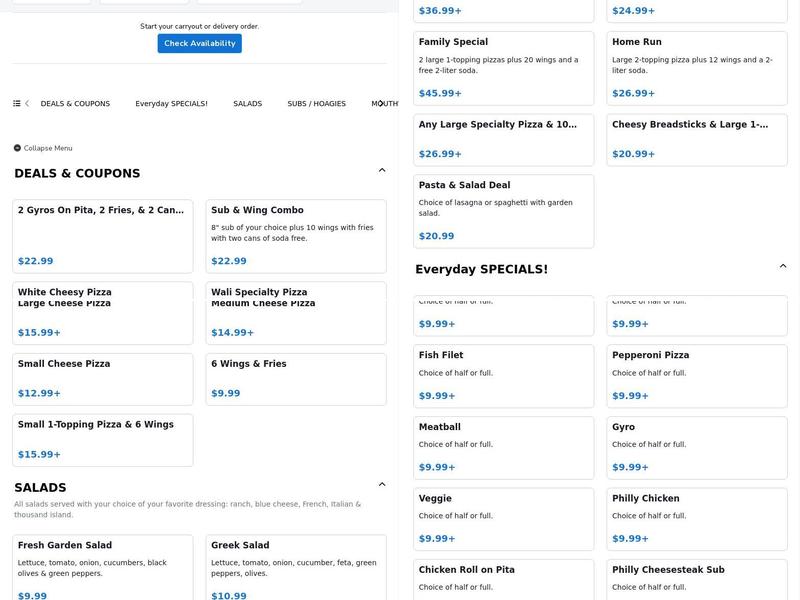800x600 pixels.
Task: Collapse the DEALS & COUPONS section
Action: pyautogui.click(x=382, y=171)
